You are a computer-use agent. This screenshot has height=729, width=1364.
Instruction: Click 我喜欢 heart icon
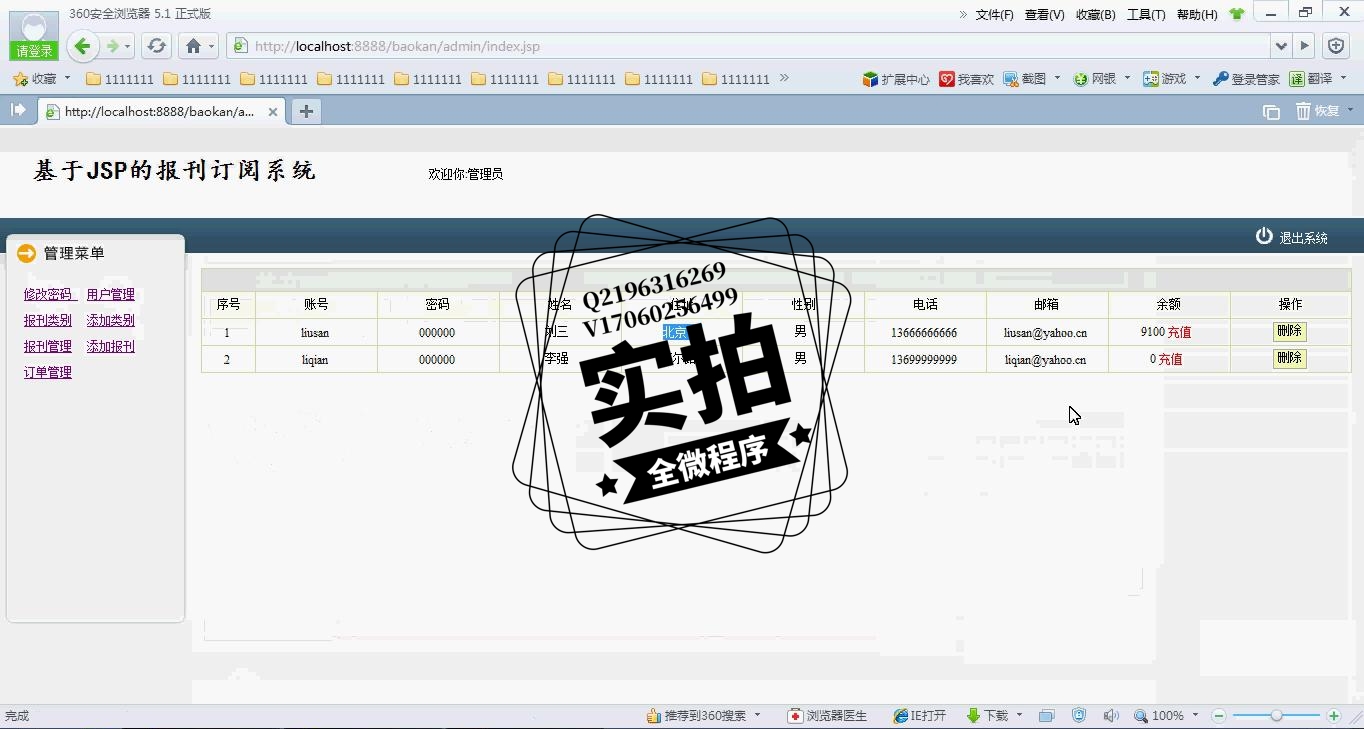pyautogui.click(x=966, y=79)
